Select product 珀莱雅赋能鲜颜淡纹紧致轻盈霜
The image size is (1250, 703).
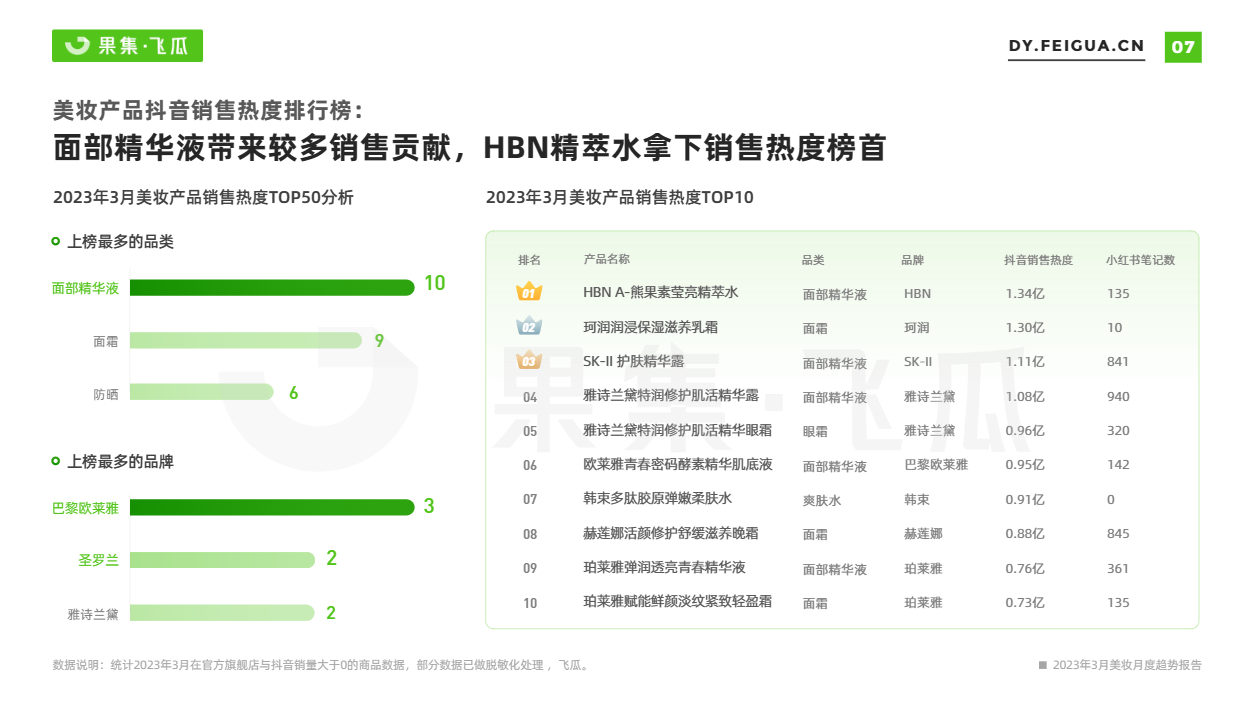(677, 602)
